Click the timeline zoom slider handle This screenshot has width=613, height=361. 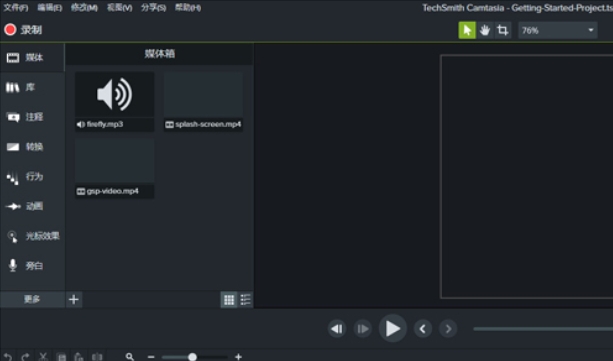[x=192, y=357]
